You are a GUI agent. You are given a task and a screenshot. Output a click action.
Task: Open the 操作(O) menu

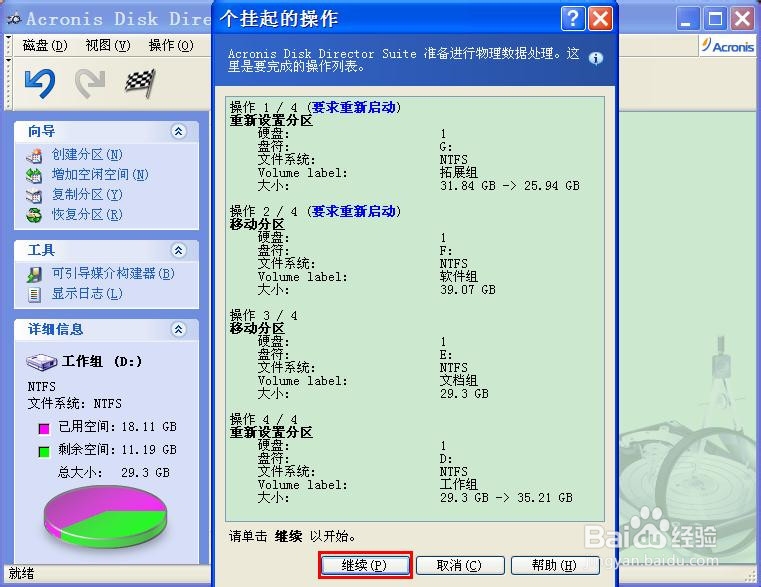coord(171,46)
